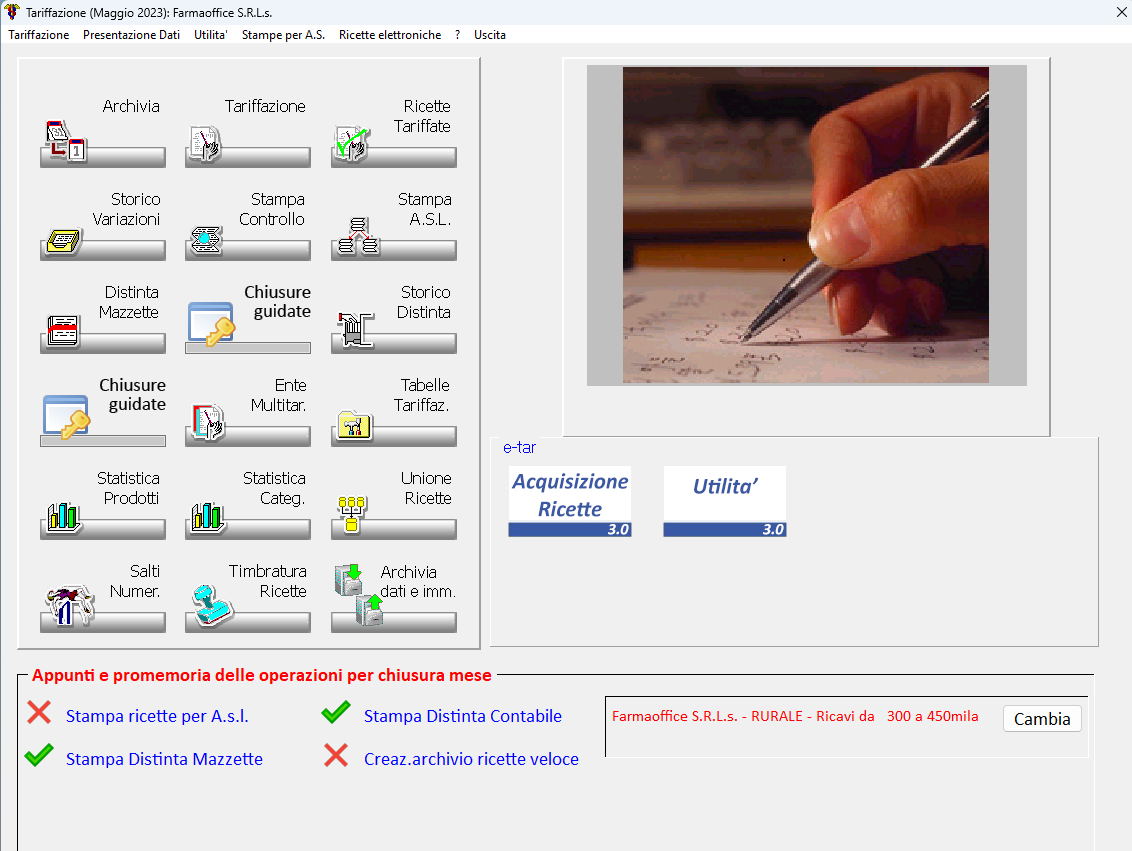Screen dimensions: 1132x851
Task: Open the Stampa ricette per A.s.l. link
Action: (x=157, y=716)
